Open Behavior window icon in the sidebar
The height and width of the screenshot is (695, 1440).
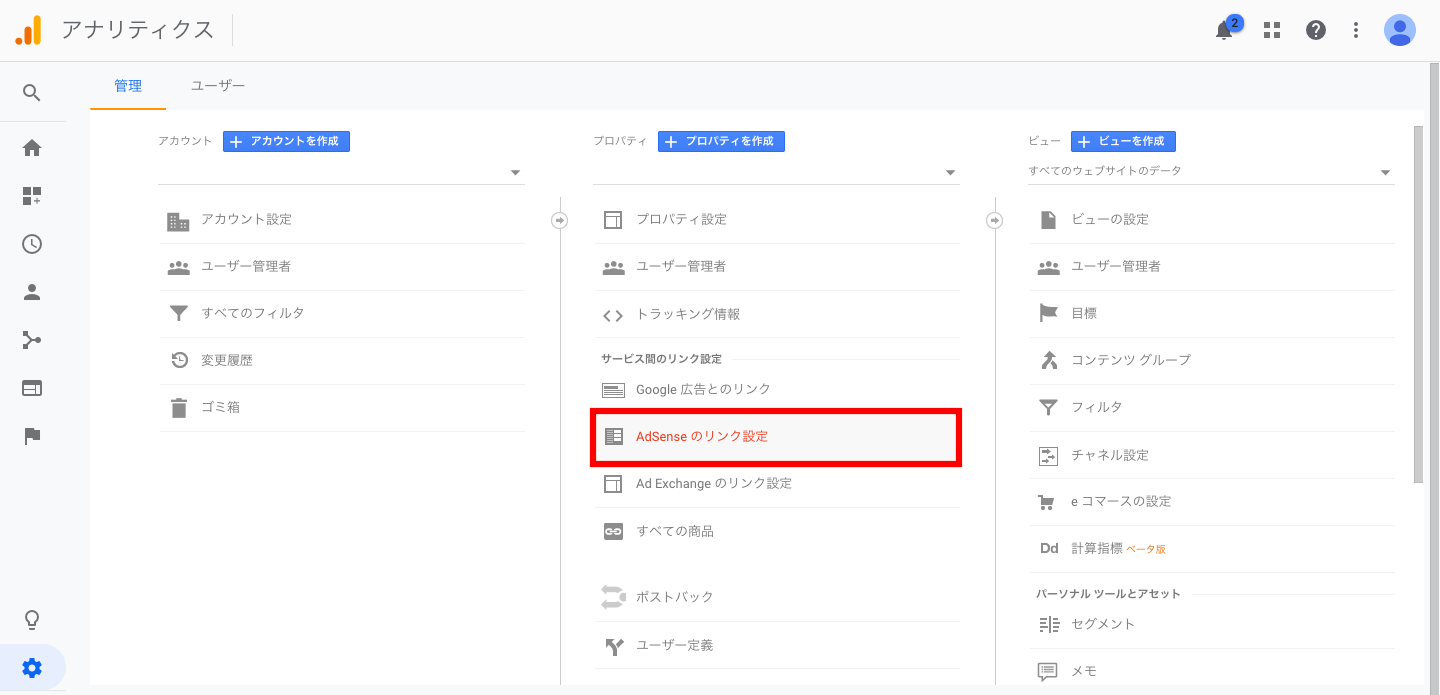(32, 388)
